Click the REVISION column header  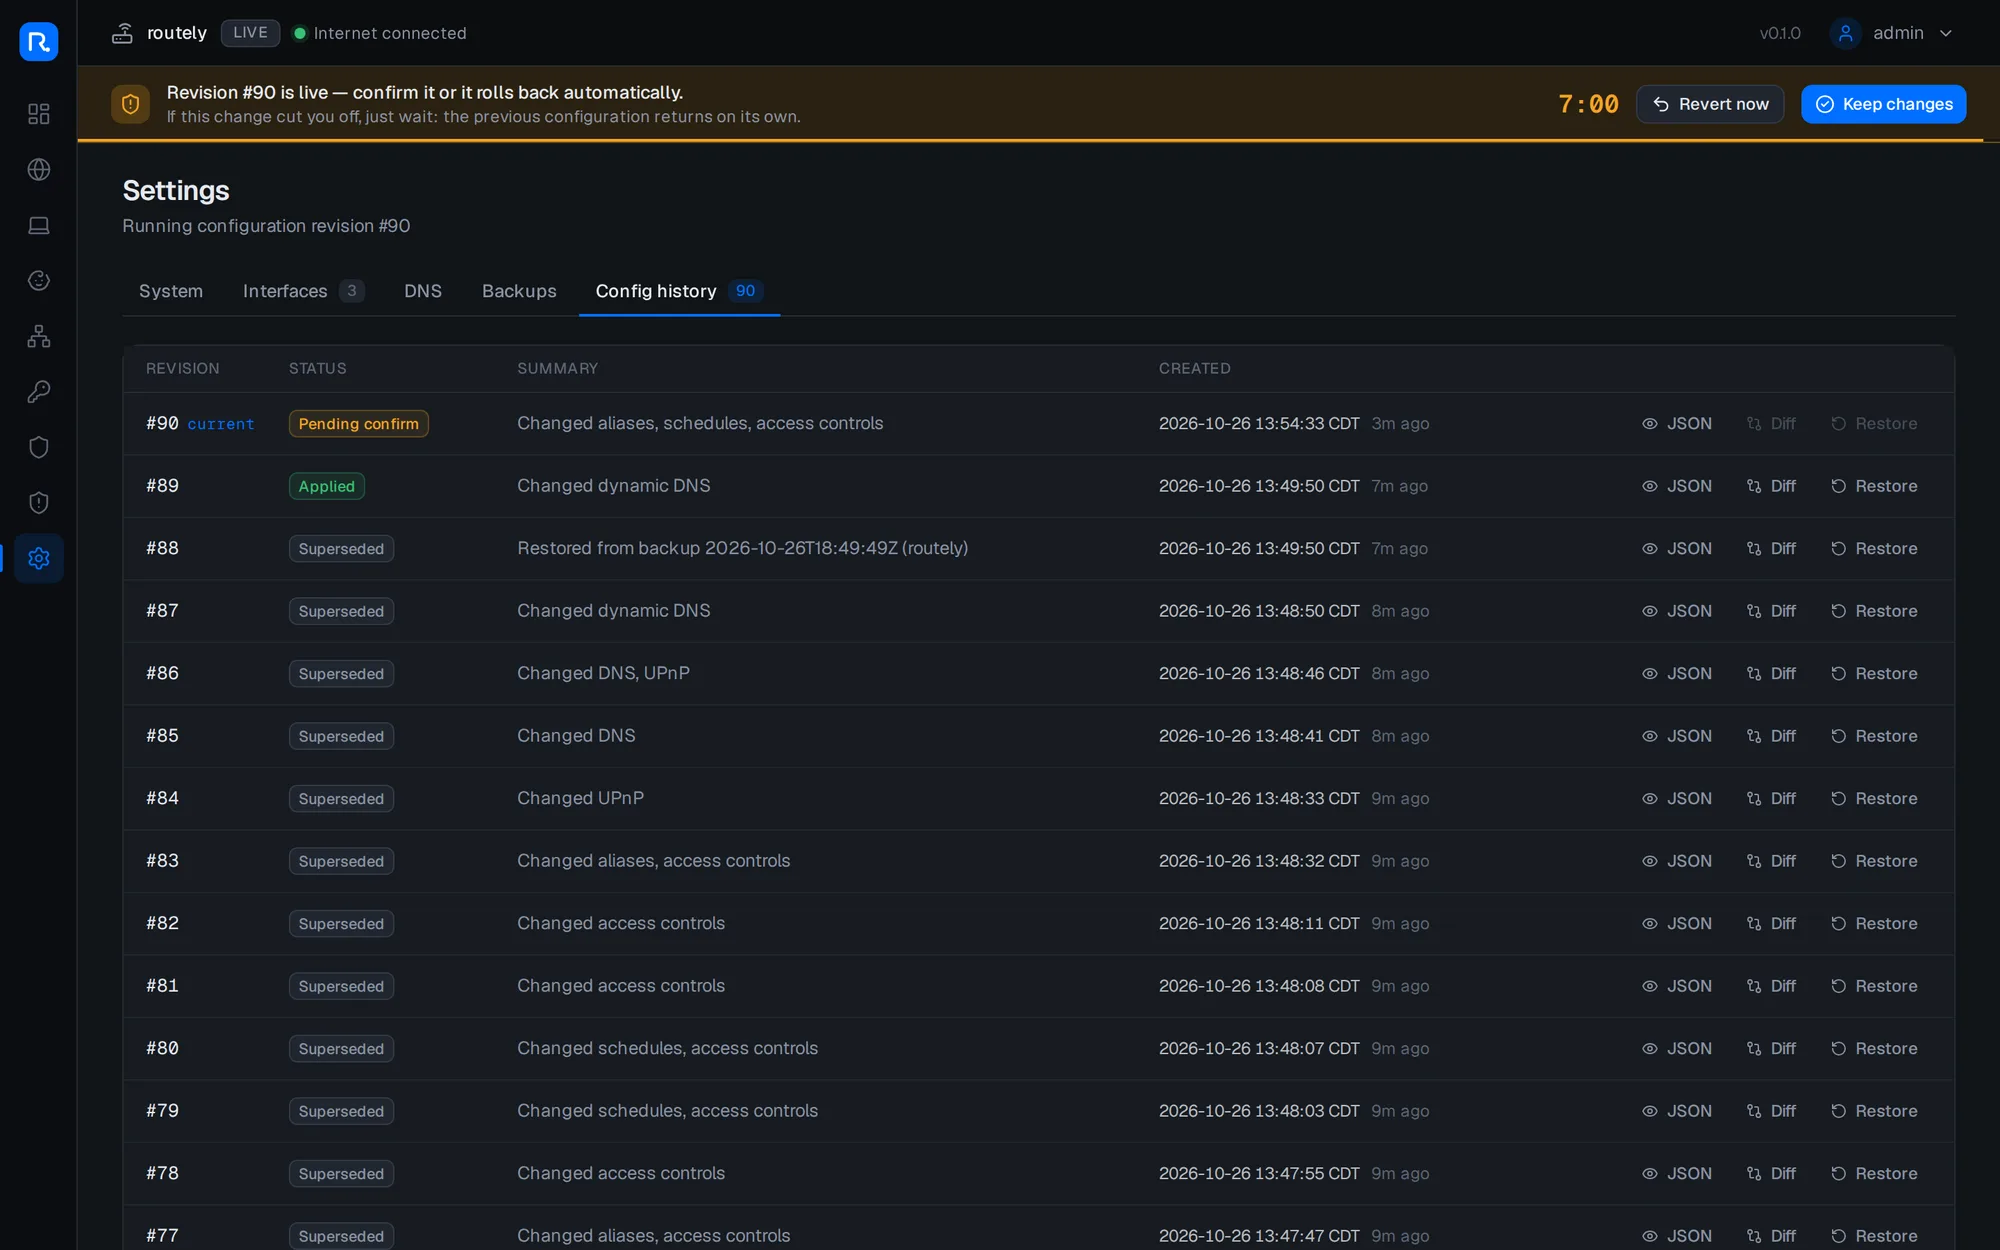coord(182,368)
